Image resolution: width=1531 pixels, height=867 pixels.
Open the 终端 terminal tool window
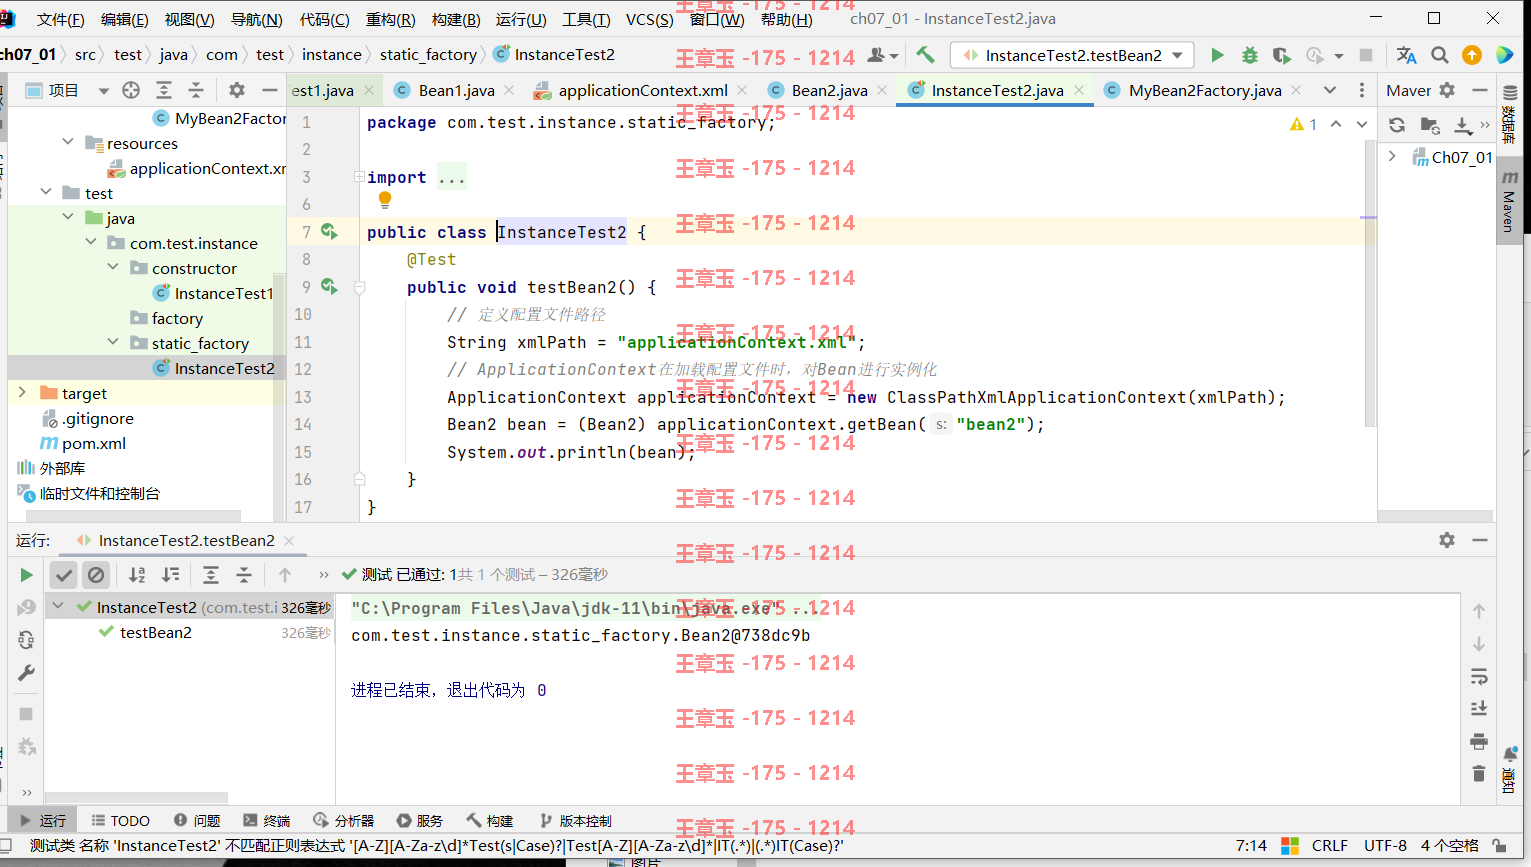pos(266,821)
